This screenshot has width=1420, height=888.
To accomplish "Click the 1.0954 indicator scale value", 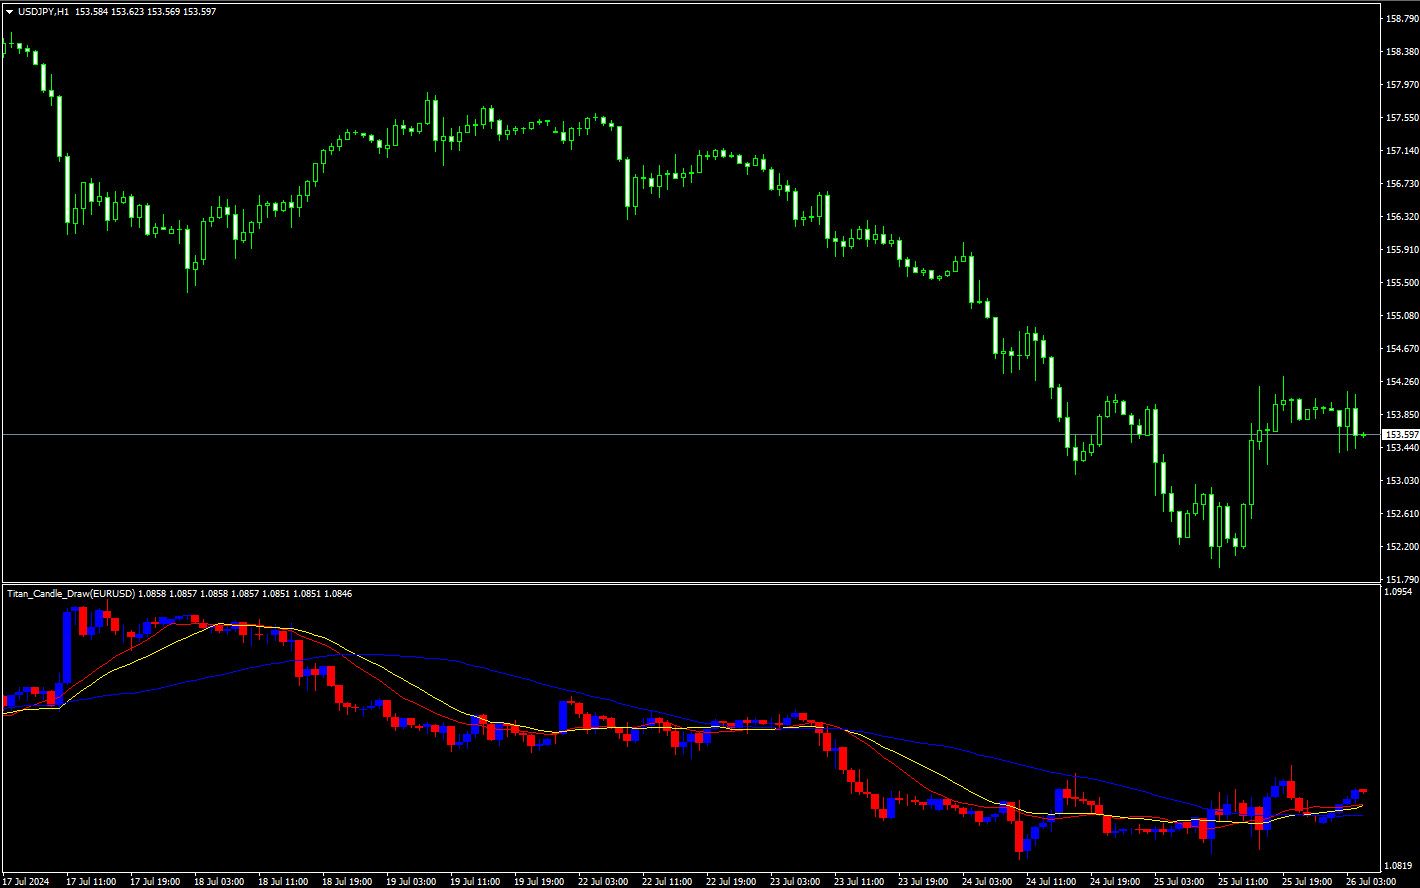I will pyautogui.click(x=1398, y=591).
